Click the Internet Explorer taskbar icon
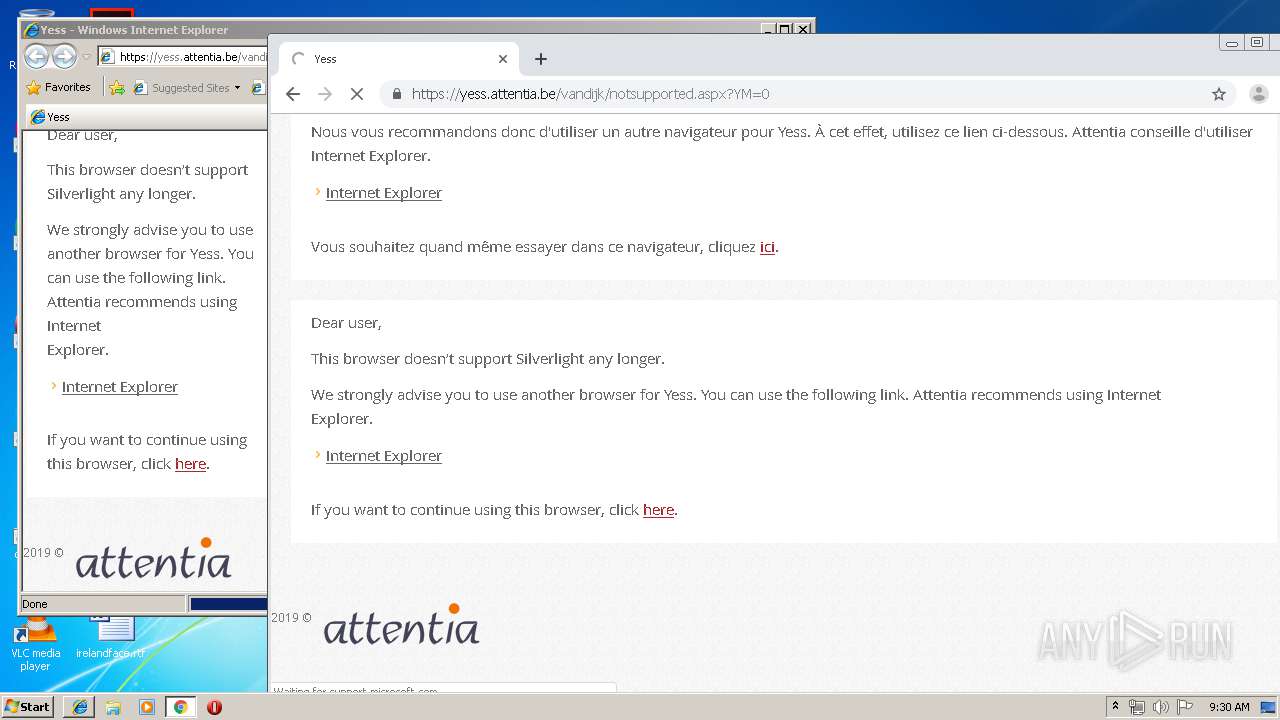Image resolution: width=1280 pixels, height=720 pixels. click(x=80, y=707)
